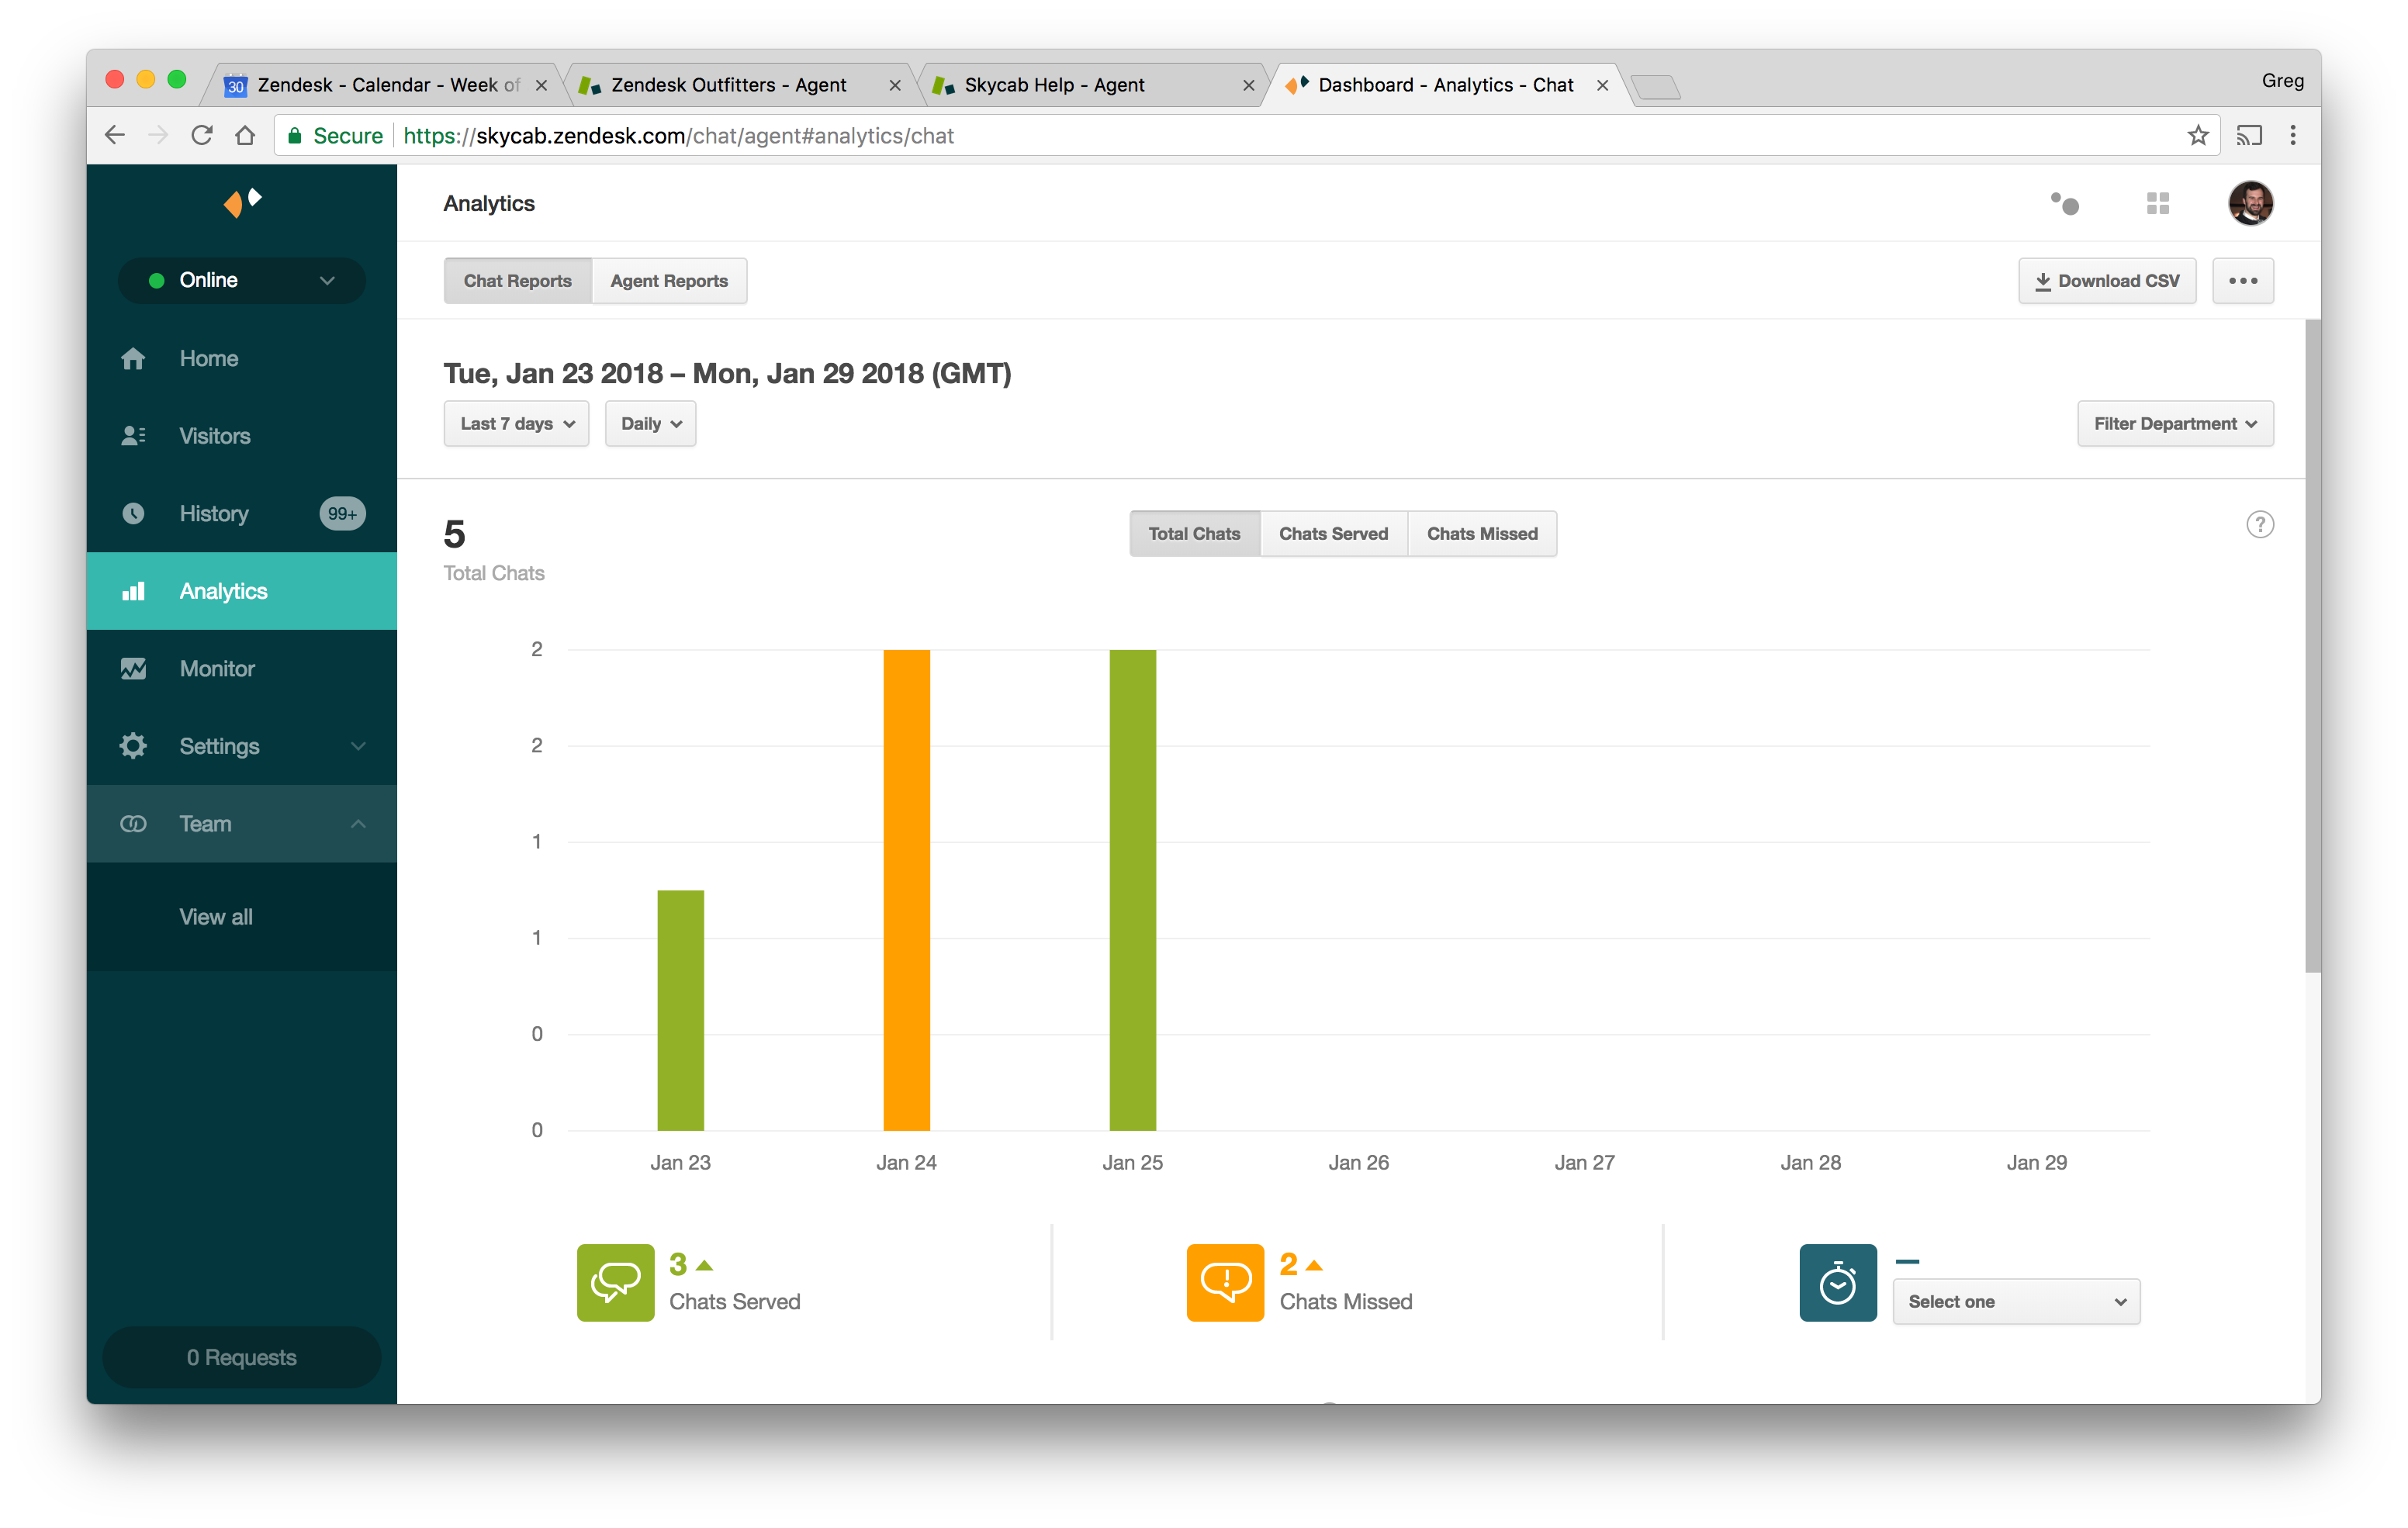Open the Select one metric dropdown
This screenshot has height=1528, width=2408.
coord(2015,1301)
